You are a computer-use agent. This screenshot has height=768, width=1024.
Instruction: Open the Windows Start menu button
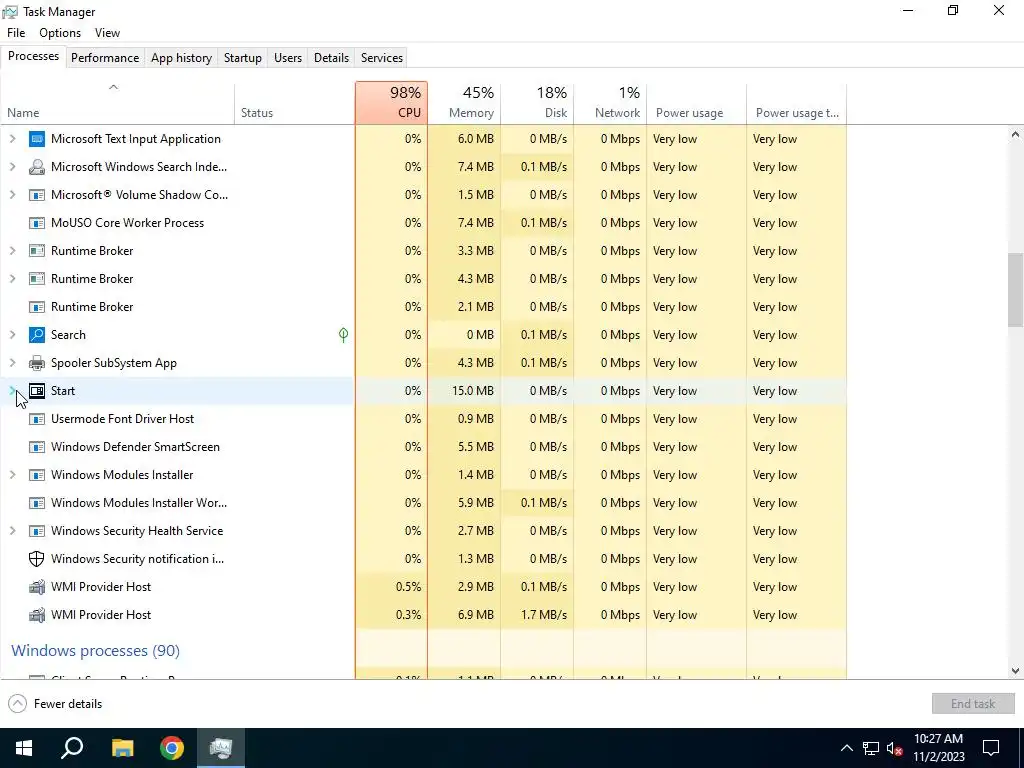pyautogui.click(x=24, y=748)
